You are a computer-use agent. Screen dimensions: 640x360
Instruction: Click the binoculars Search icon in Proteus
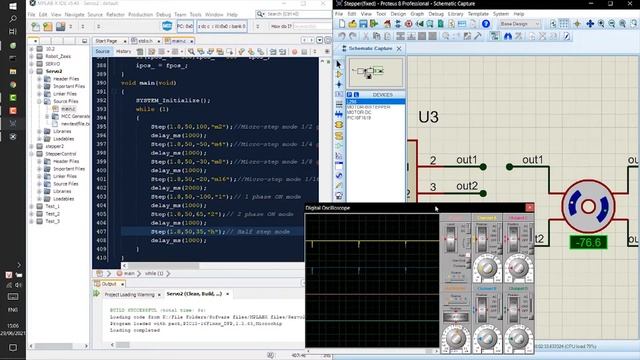click(507, 36)
